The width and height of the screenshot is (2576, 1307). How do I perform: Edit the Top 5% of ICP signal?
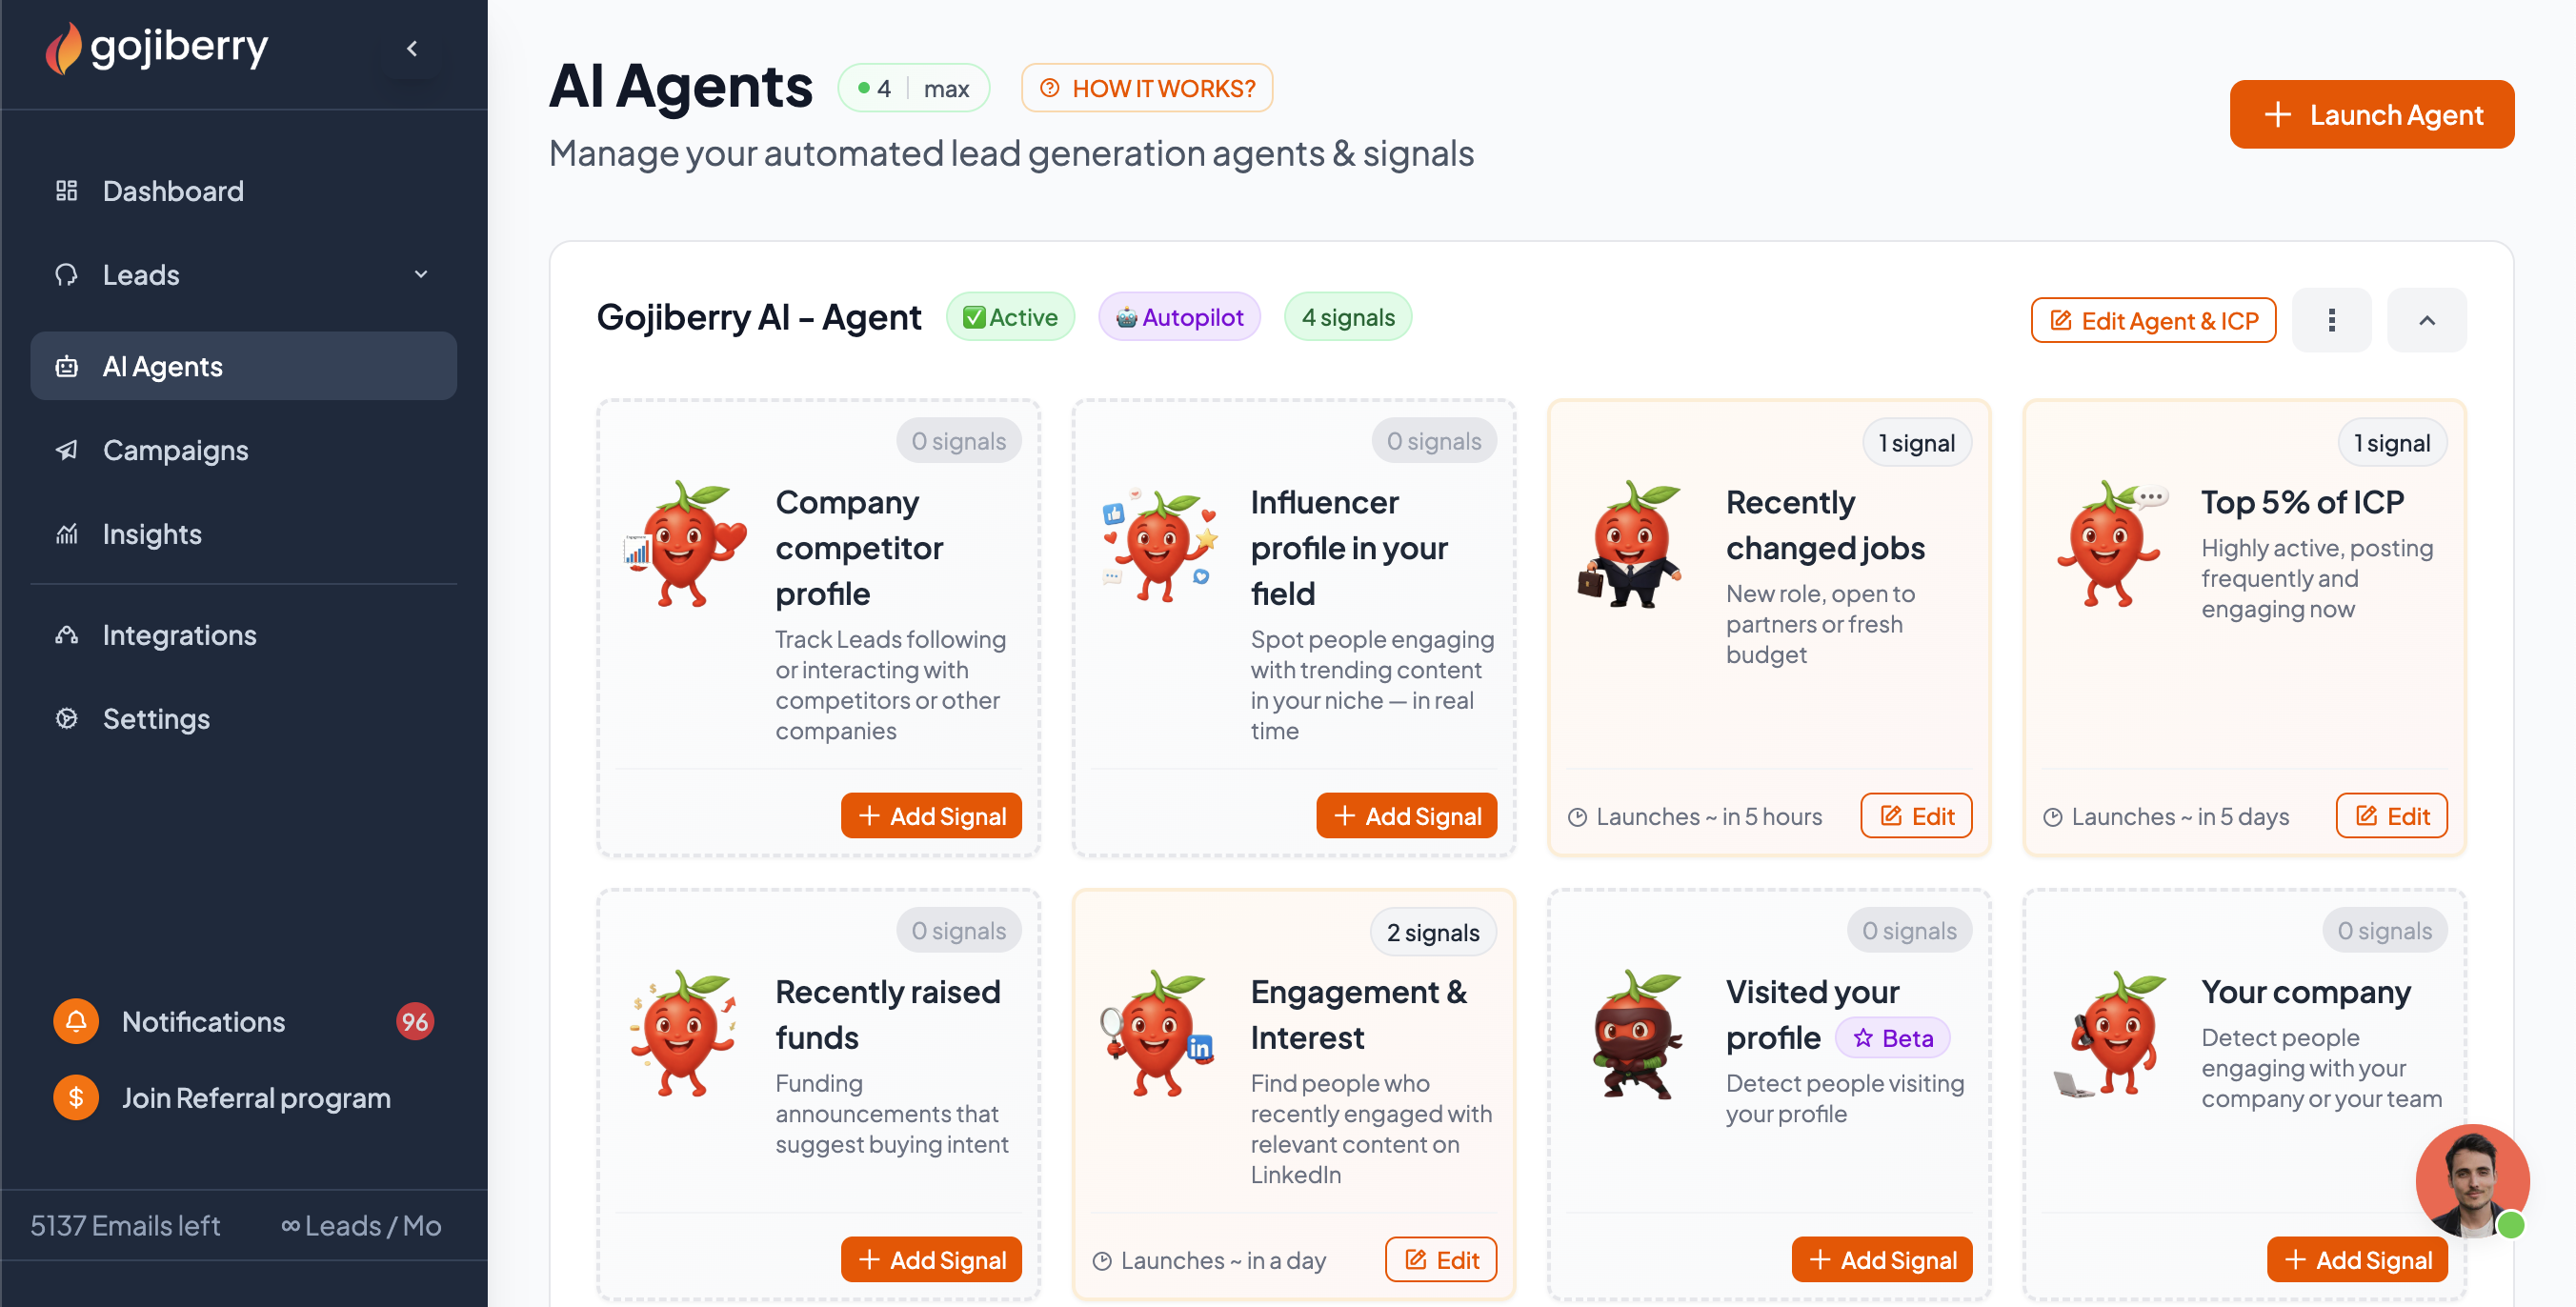(x=2391, y=816)
